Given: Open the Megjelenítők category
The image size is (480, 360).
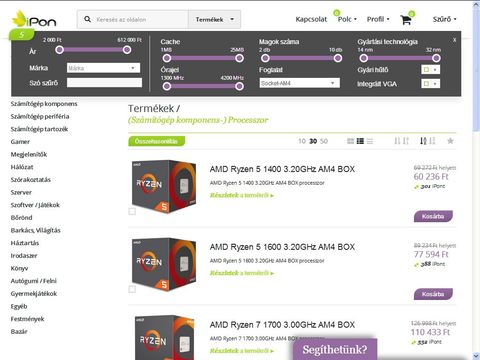Looking at the screenshot, I should 29,154.
